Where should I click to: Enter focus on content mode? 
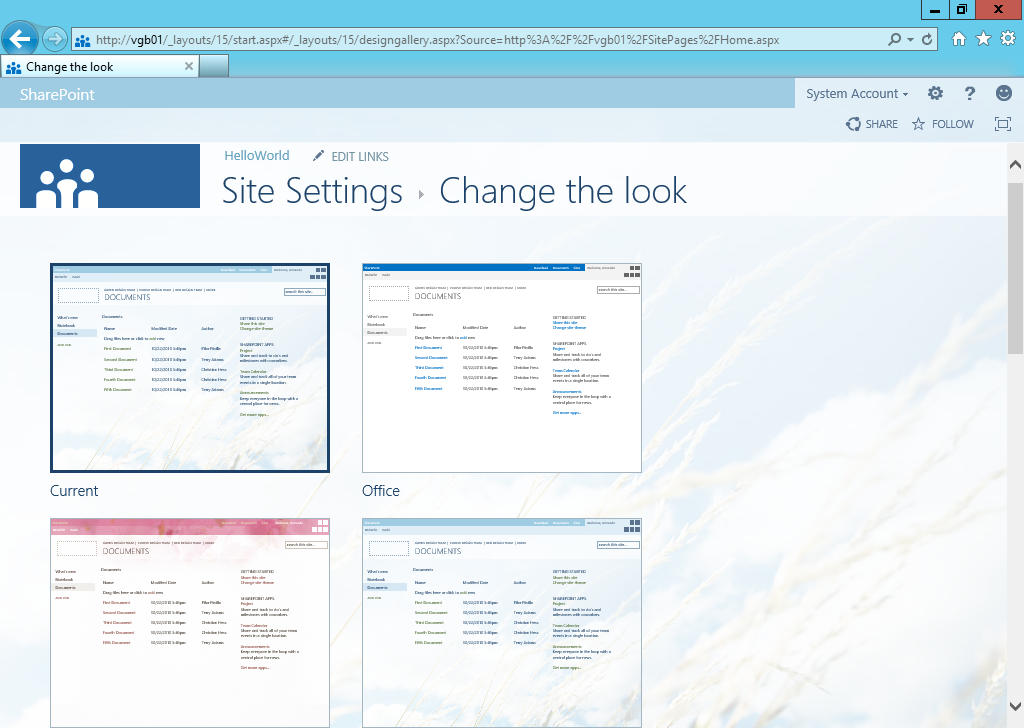[x=1002, y=124]
